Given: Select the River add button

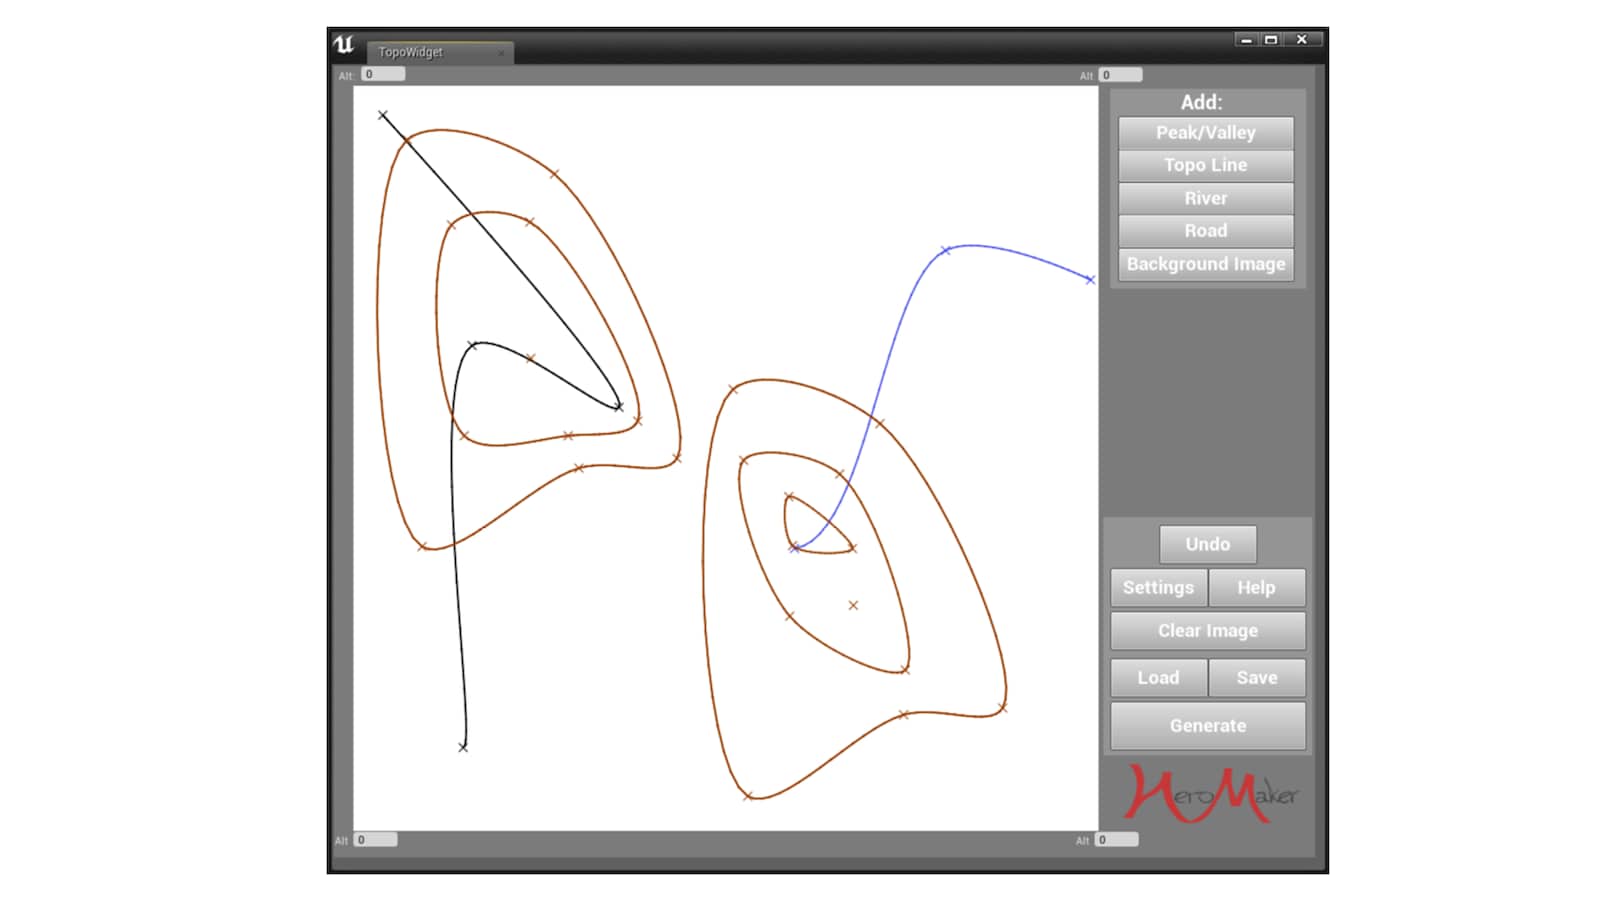Looking at the screenshot, I should pos(1205,198).
